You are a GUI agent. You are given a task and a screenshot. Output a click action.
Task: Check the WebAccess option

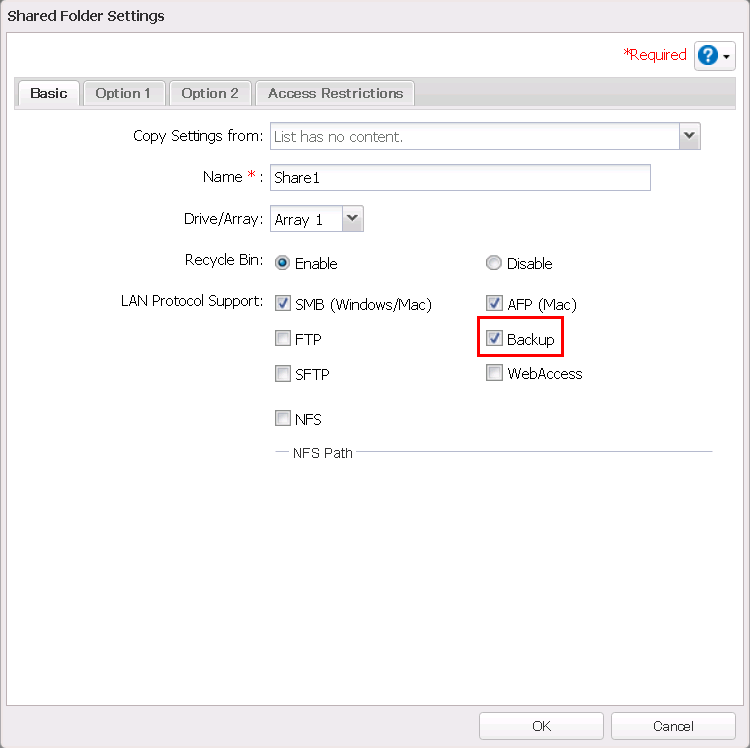pos(494,373)
